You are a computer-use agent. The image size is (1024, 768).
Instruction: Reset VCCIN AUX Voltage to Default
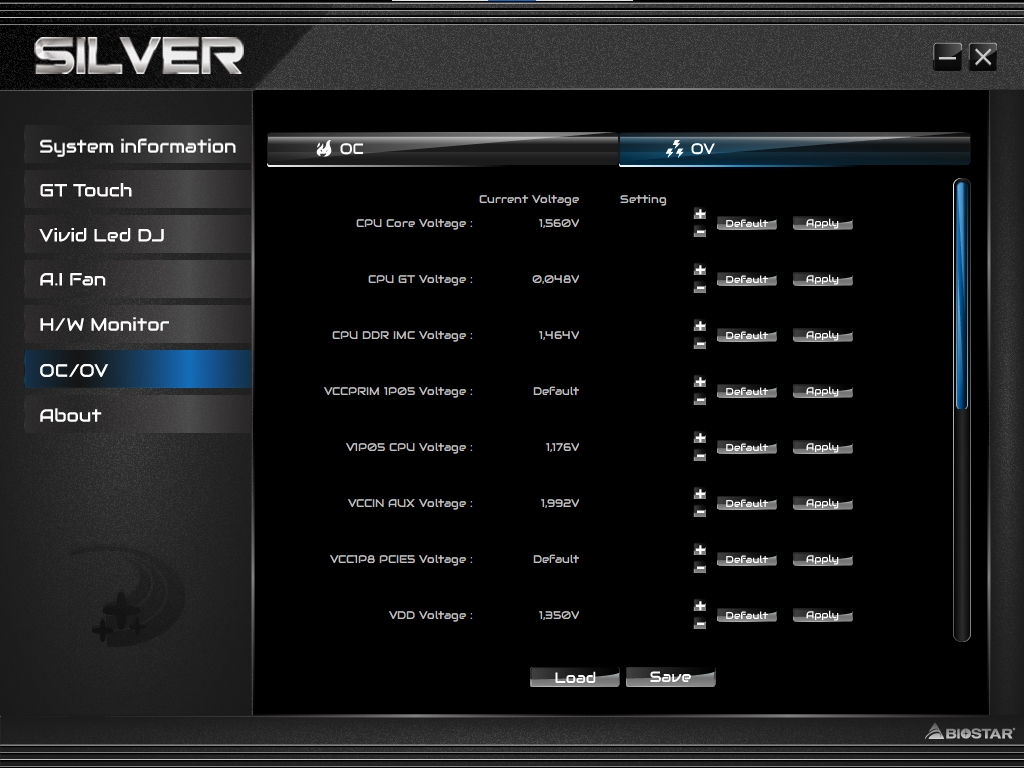coord(746,504)
